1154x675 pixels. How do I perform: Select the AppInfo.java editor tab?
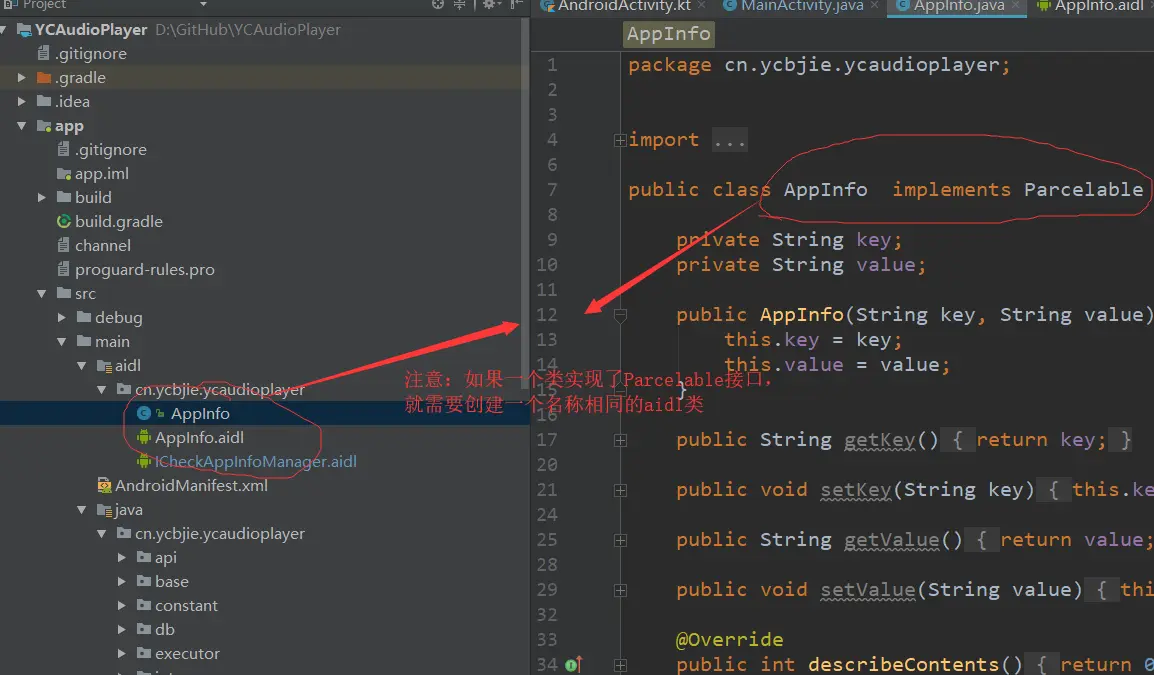click(959, 6)
